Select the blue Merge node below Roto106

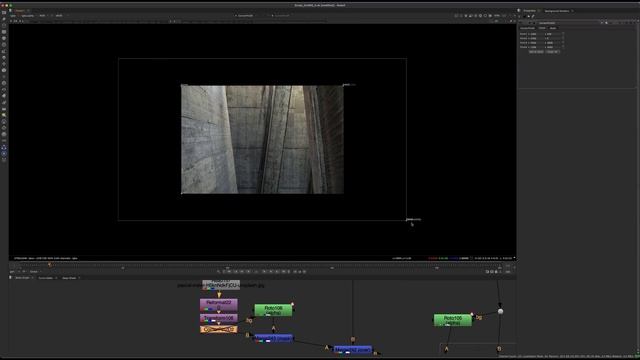click(273, 338)
